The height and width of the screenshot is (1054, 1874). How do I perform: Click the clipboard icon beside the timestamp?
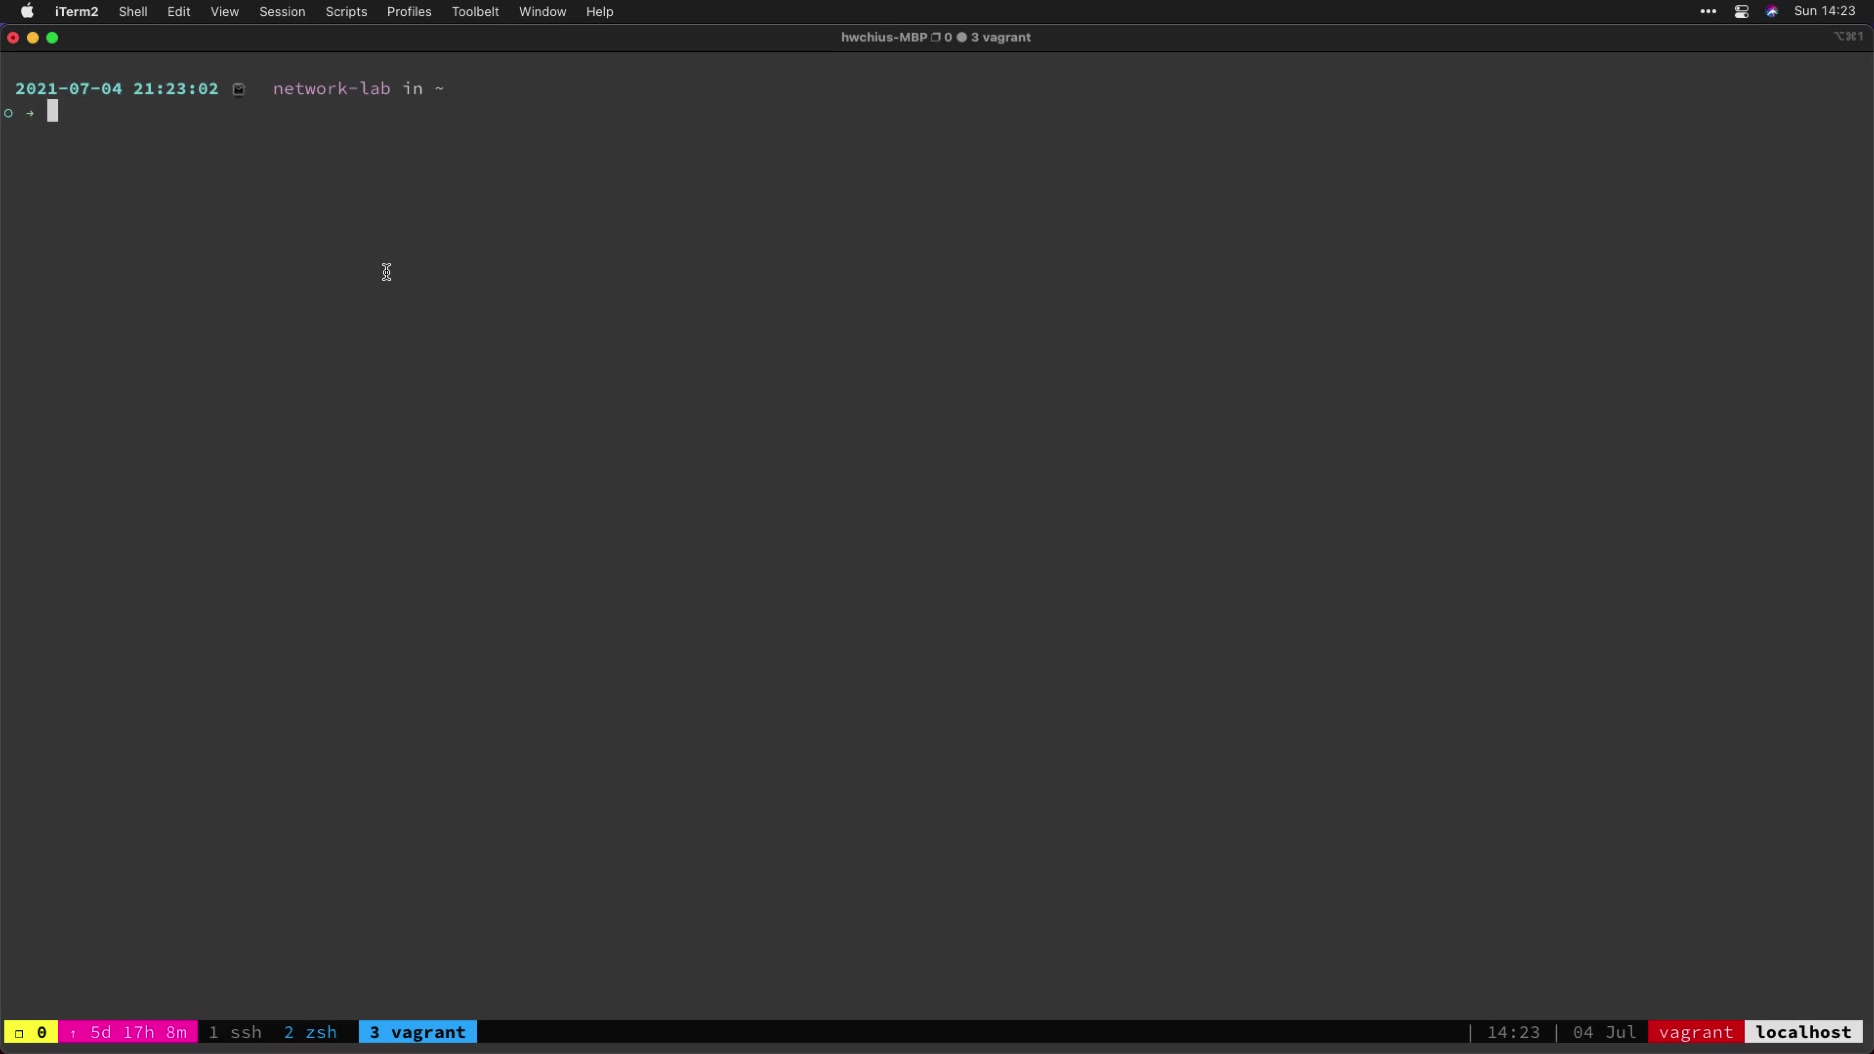238,89
